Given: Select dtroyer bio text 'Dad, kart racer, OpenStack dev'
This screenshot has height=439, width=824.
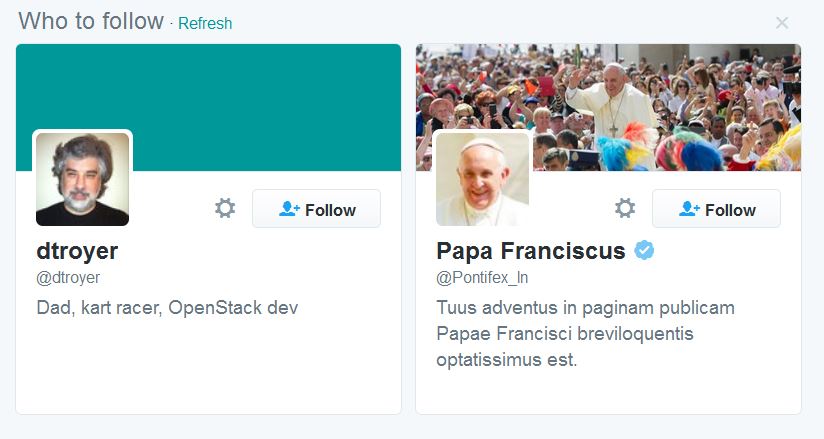Looking at the screenshot, I should click(x=167, y=308).
